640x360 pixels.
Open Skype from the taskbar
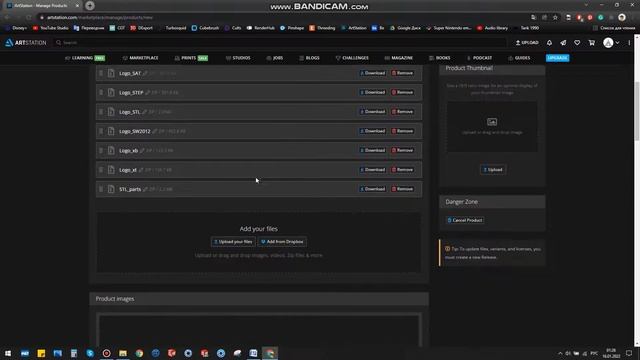pos(90,353)
